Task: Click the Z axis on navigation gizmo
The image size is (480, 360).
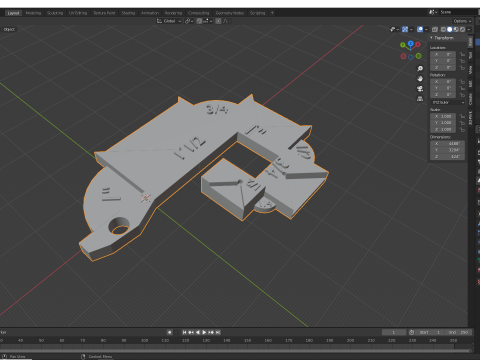Action: 411,43
